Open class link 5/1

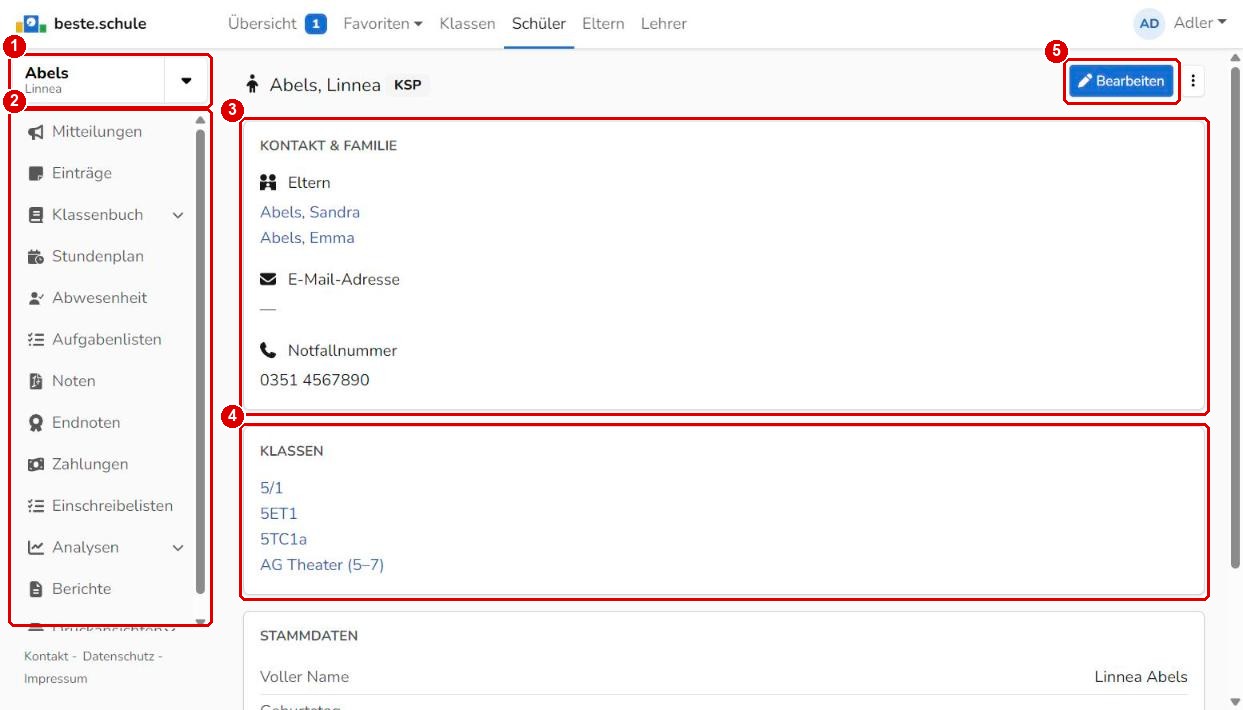point(271,488)
